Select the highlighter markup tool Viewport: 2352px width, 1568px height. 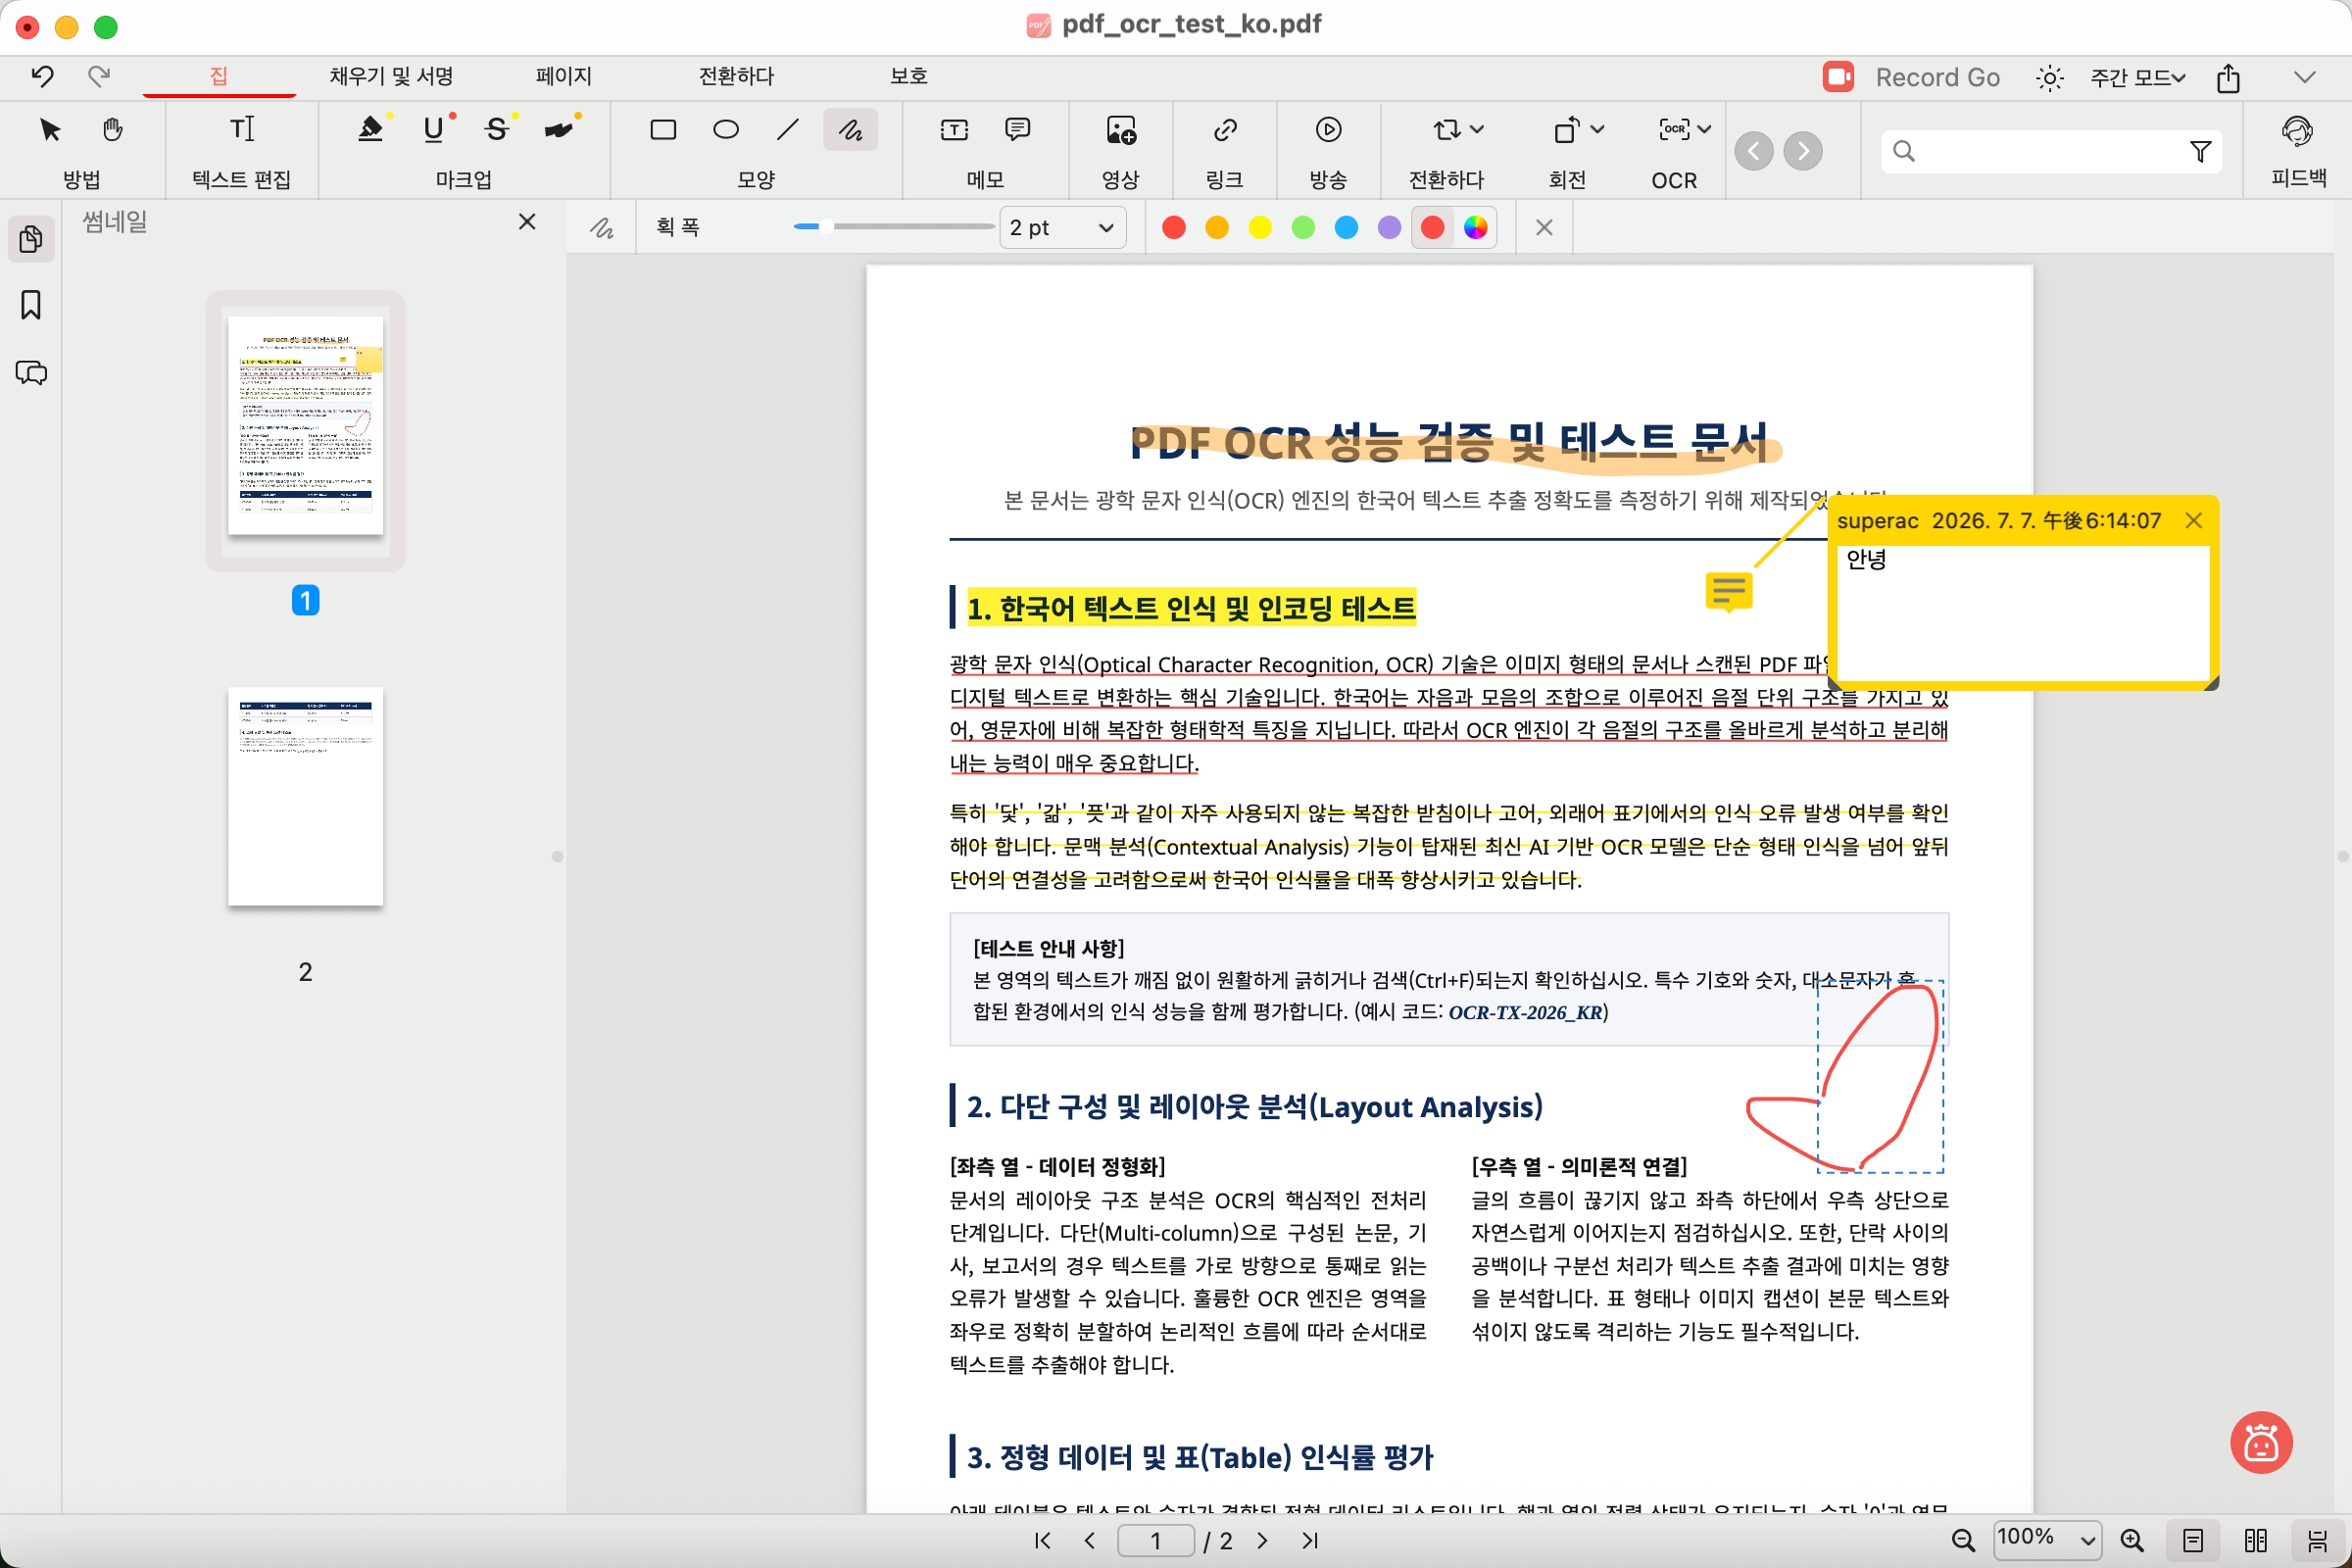[371, 130]
